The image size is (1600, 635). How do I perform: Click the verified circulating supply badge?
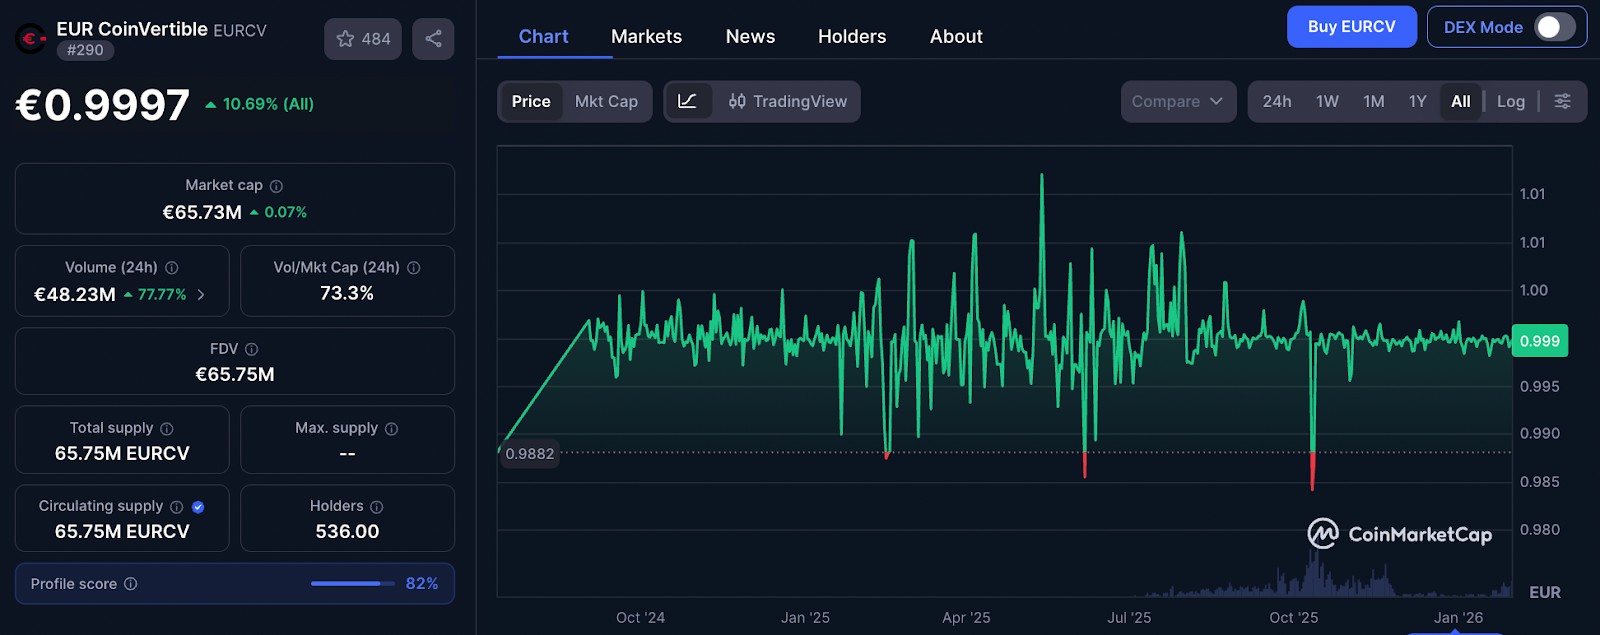coord(198,507)
